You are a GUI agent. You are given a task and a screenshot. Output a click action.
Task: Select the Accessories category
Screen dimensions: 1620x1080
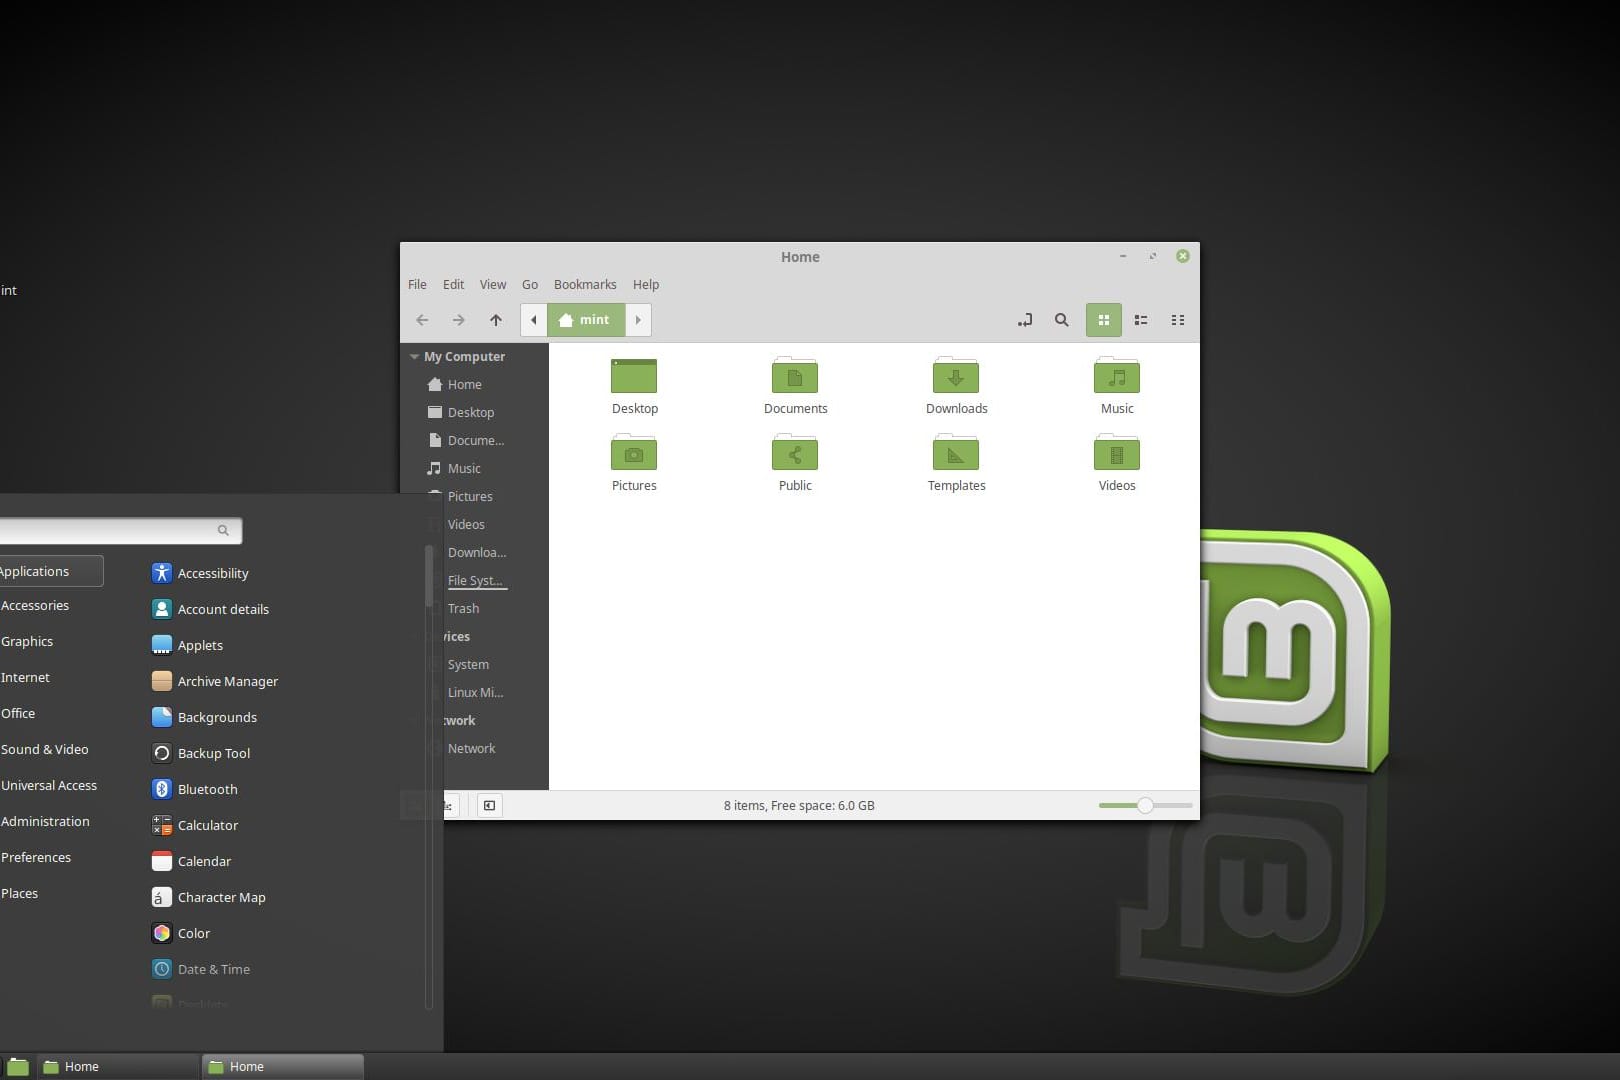click(x=35, y=606)
